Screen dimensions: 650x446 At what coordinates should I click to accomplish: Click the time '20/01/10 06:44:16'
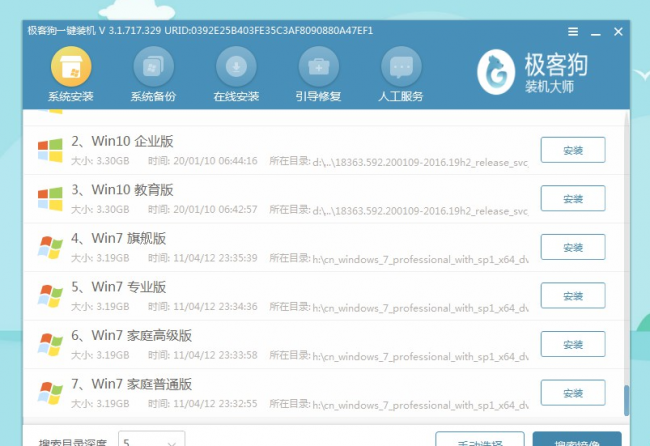click(x=215, y=161)
